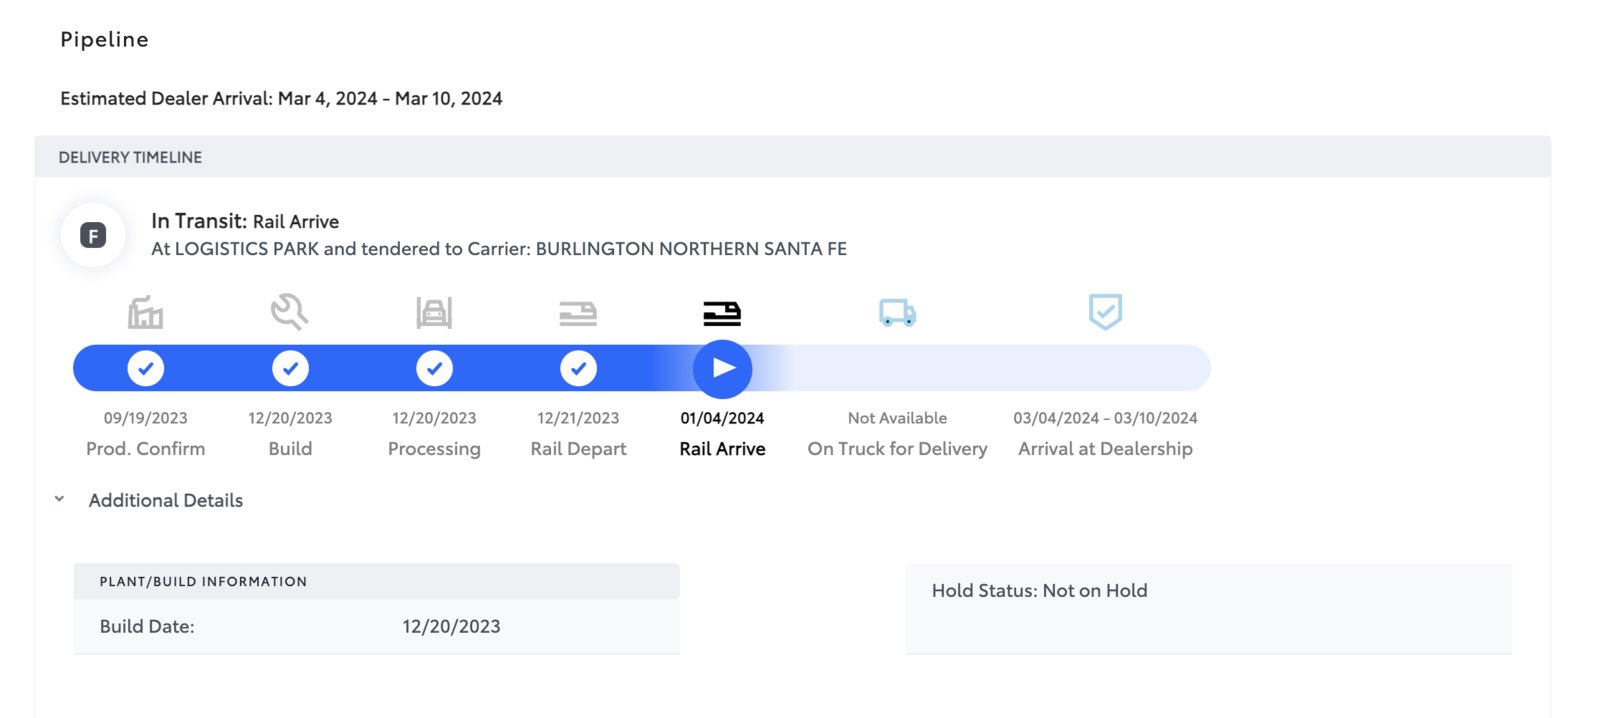Click the Prod. Confirm stage label
This screenshot has height=718, width=1598.
146,449
